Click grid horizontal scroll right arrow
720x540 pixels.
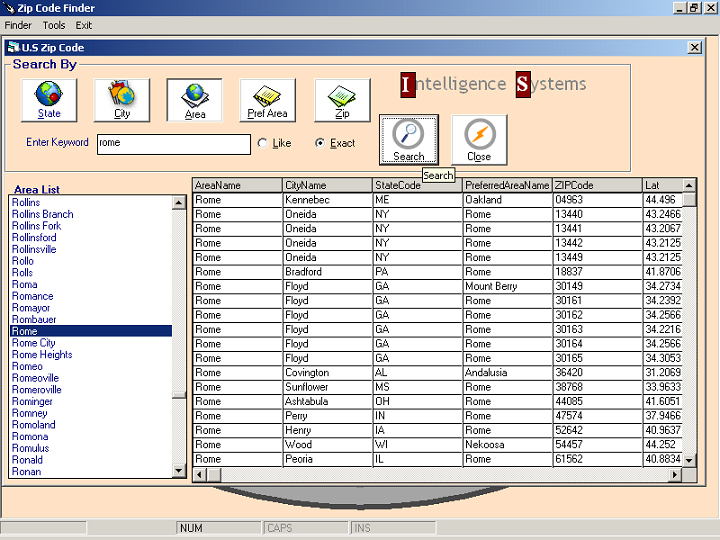click(675, 474)
